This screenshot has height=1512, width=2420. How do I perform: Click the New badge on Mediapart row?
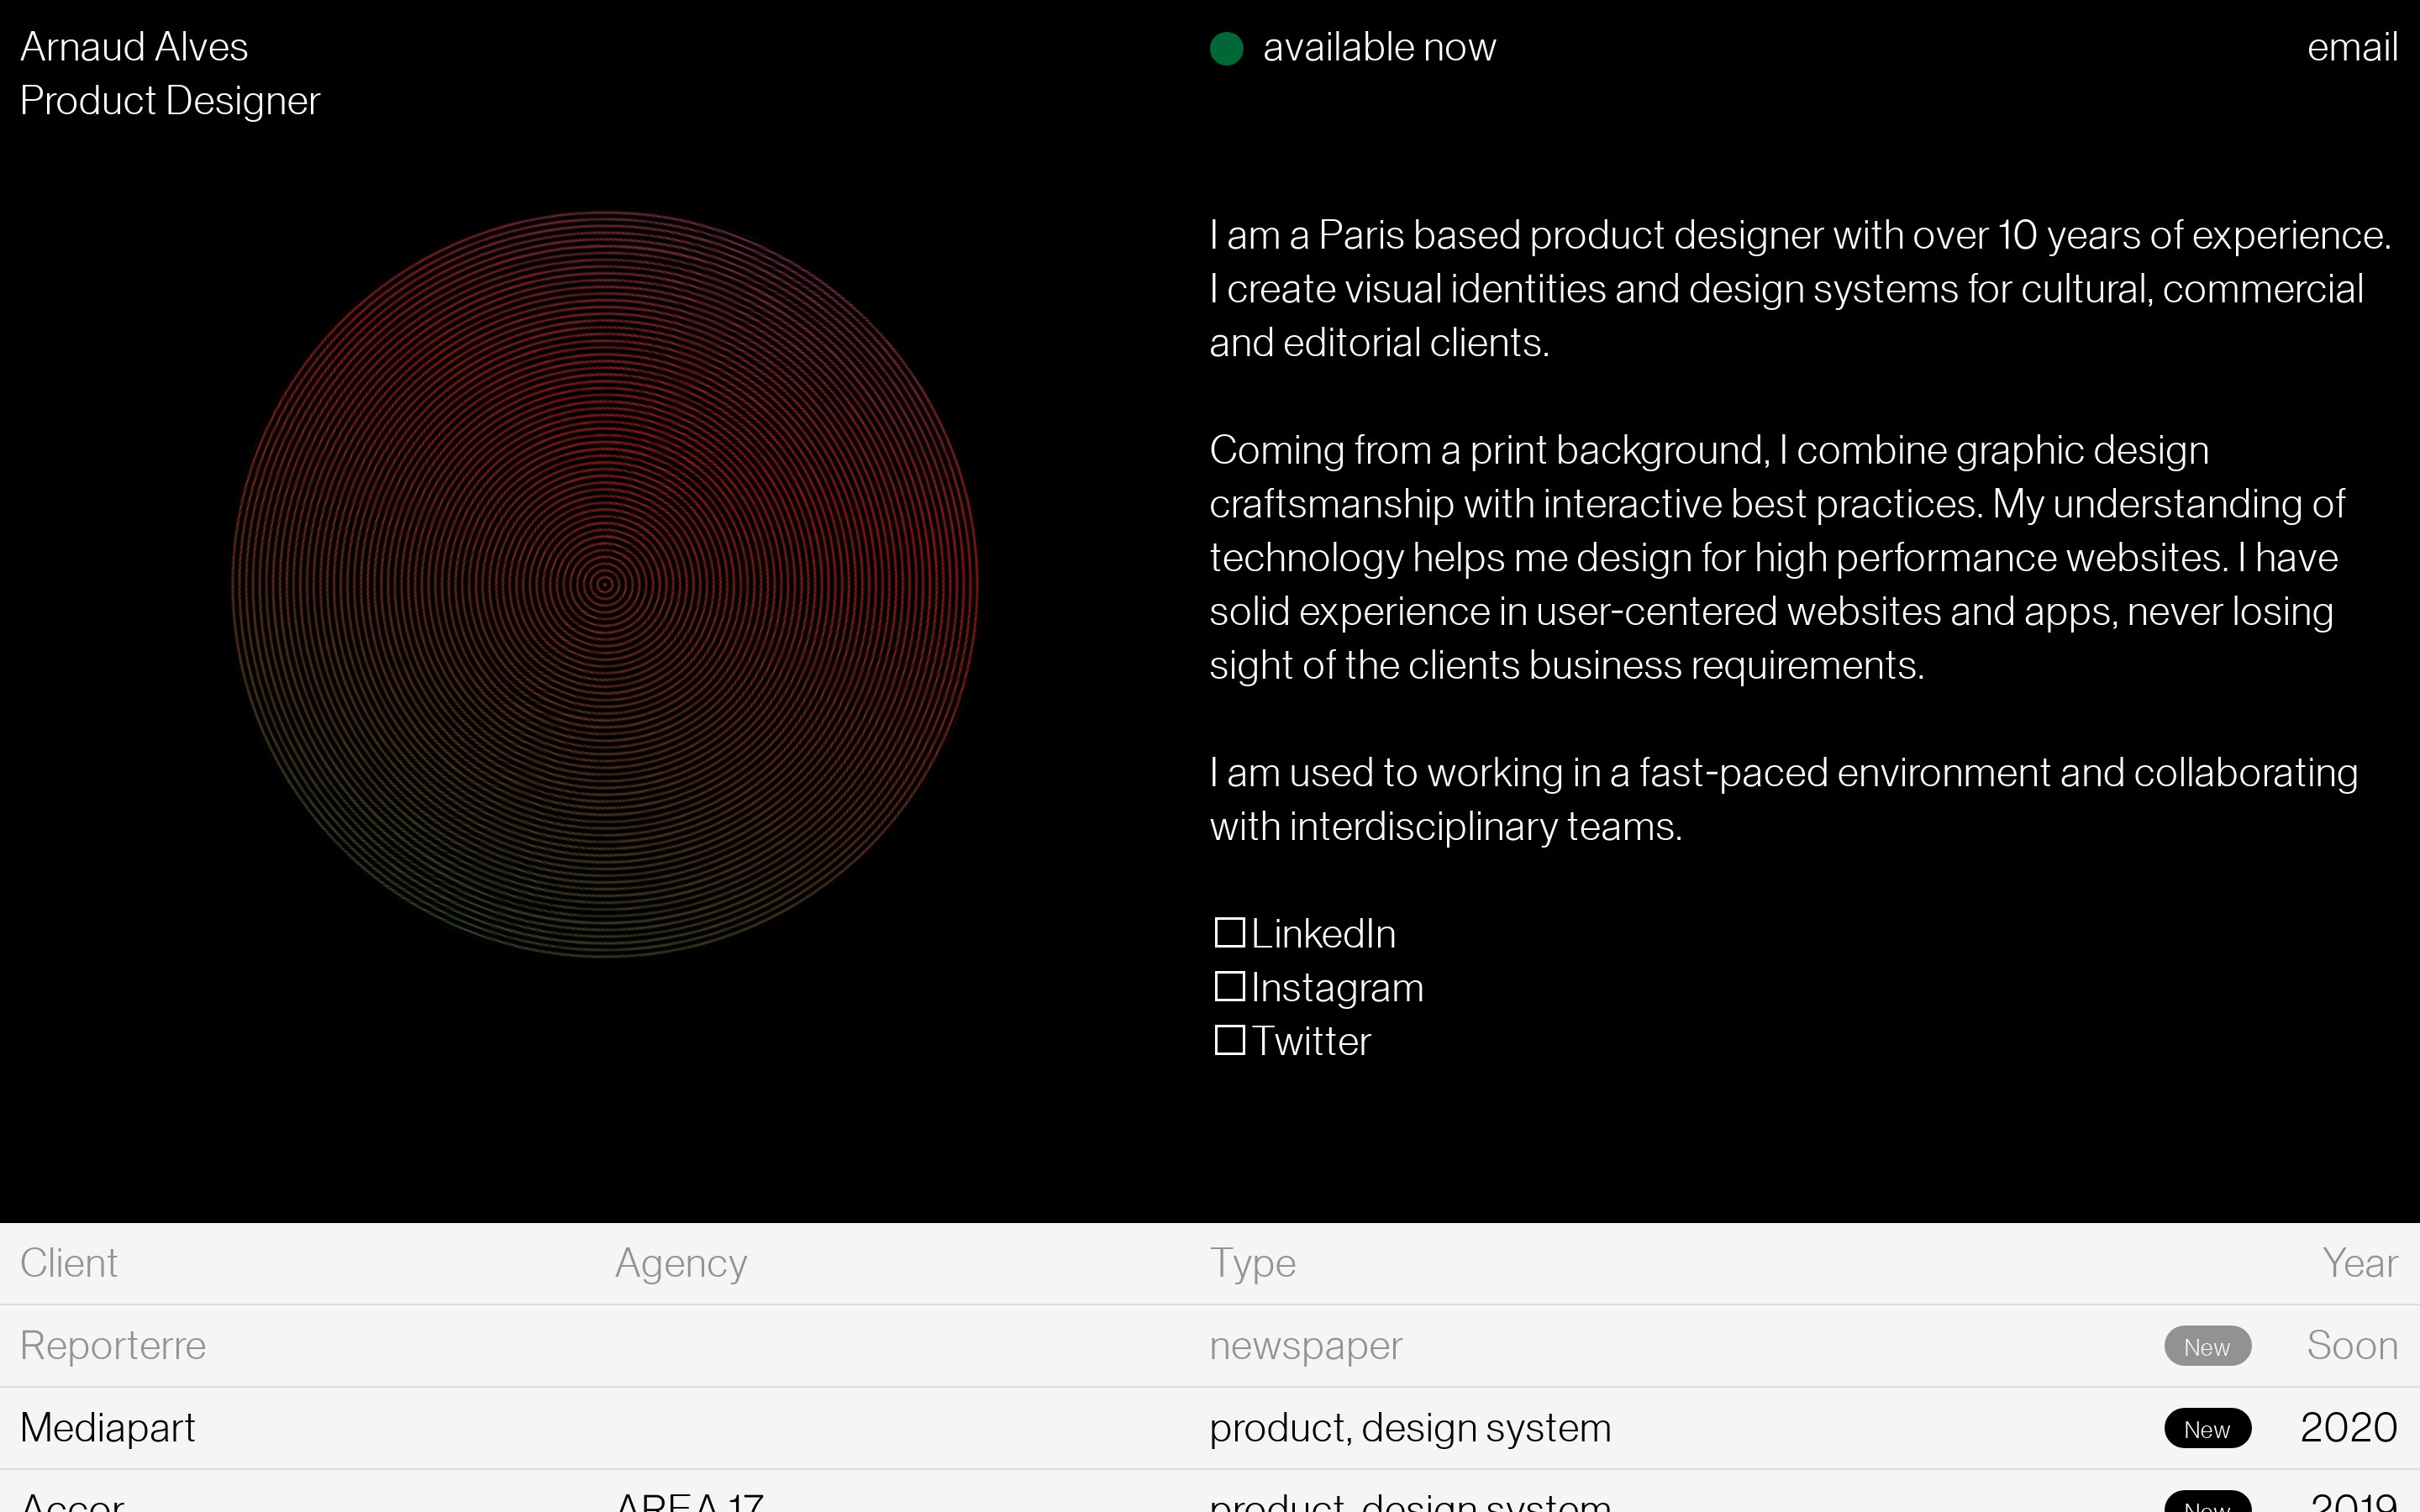pyautogui.click(x=2207, y=1428)
